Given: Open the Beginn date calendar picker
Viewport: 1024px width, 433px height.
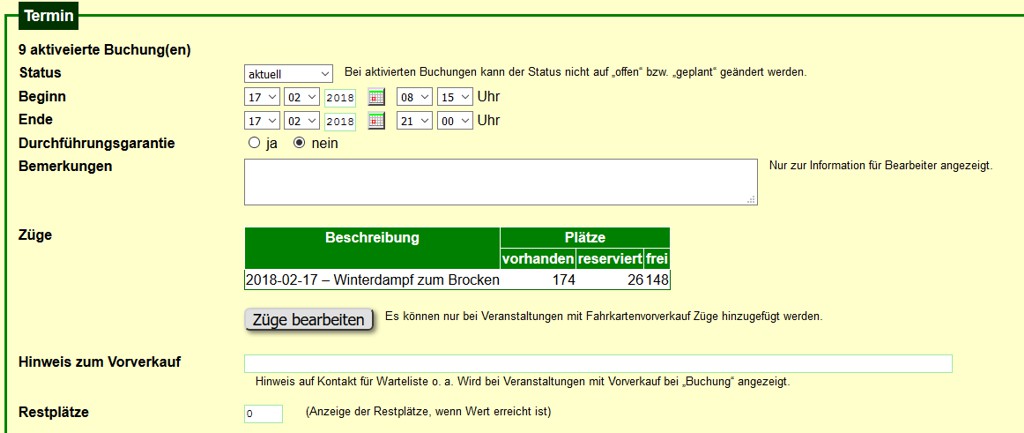Looking at the screenshot, I should tap(376, 97).
